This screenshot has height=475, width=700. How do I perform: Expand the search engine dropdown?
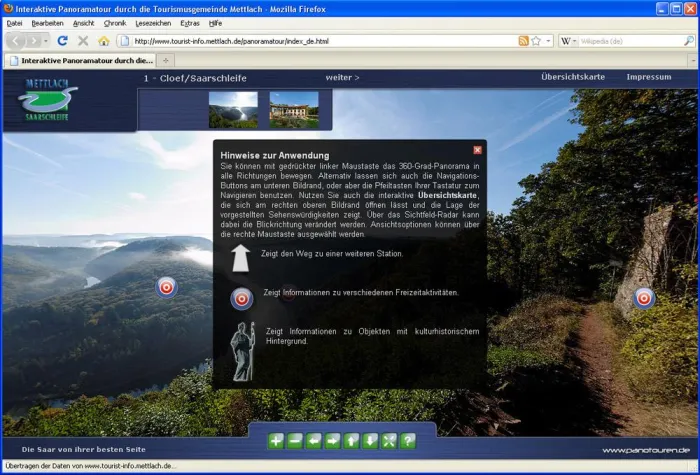pyautogui.click(x=572, y=41)
